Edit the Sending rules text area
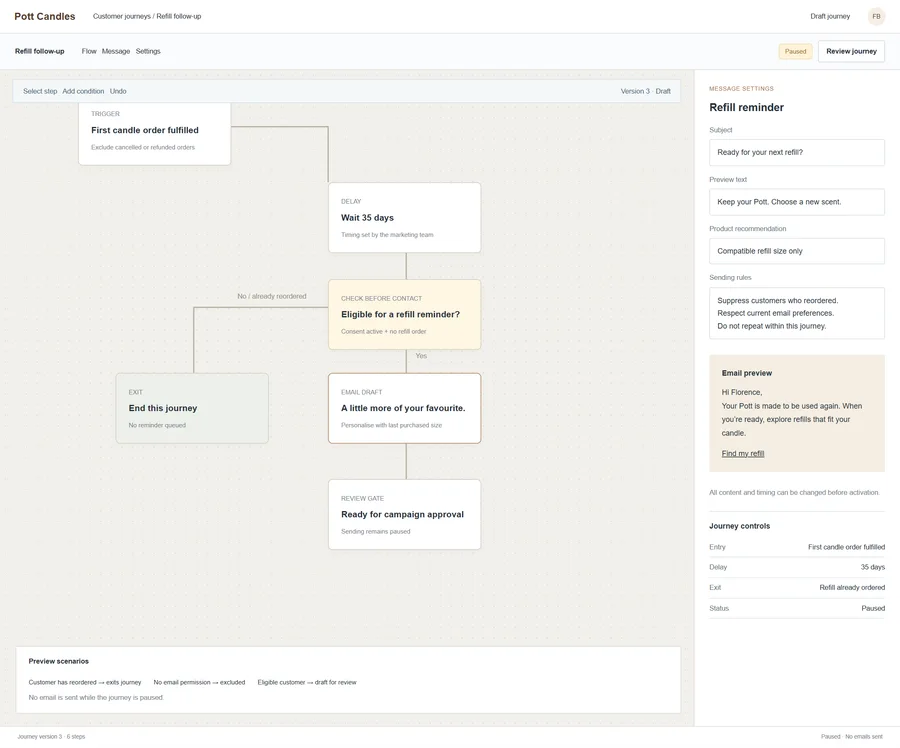This screenshot has width=900, height=748. 797,313
